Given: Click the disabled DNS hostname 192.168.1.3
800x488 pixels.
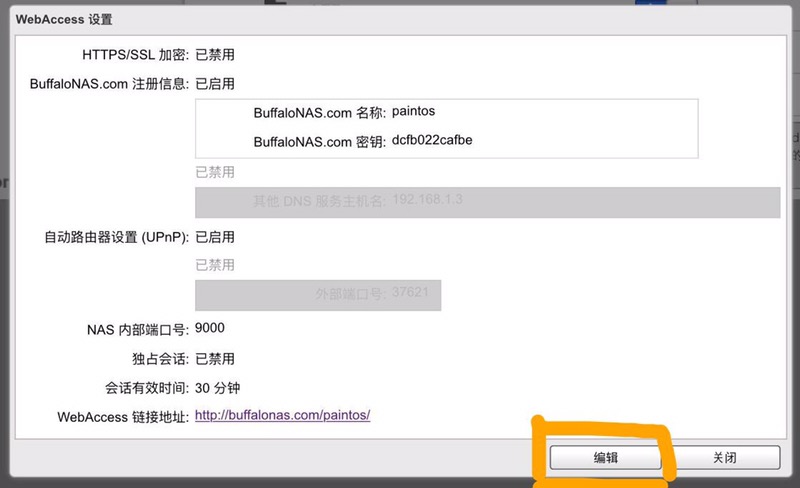Looking at the screenshot, I should click(428, 199).
